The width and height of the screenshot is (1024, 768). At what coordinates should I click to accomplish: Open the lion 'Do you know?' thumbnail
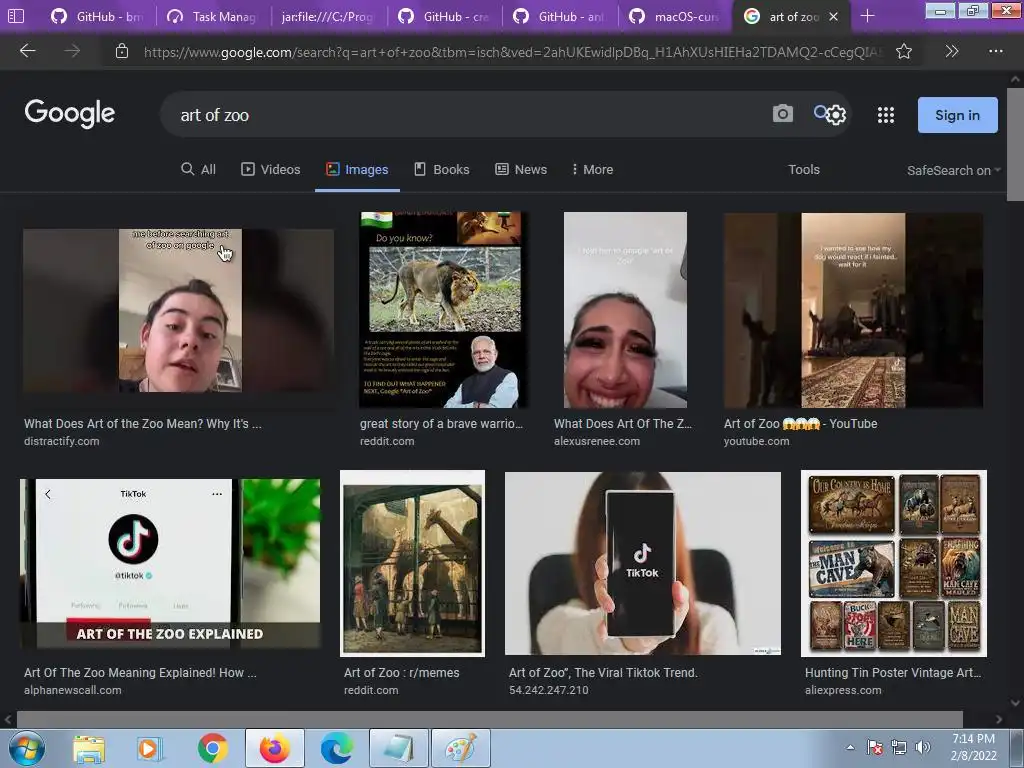tap(441, 310)
